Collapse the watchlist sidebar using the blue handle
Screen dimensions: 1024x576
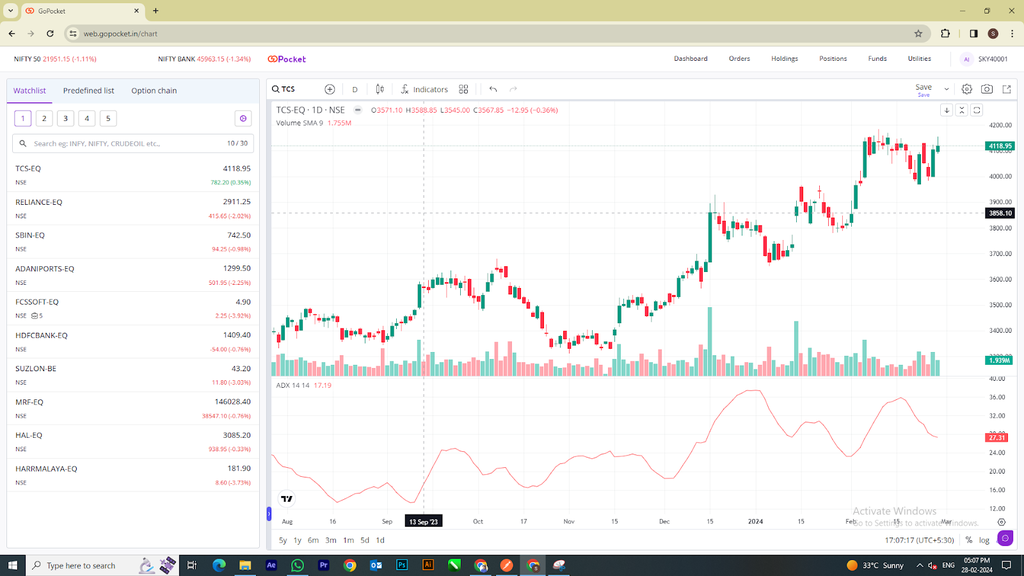(x=268, y=514)
